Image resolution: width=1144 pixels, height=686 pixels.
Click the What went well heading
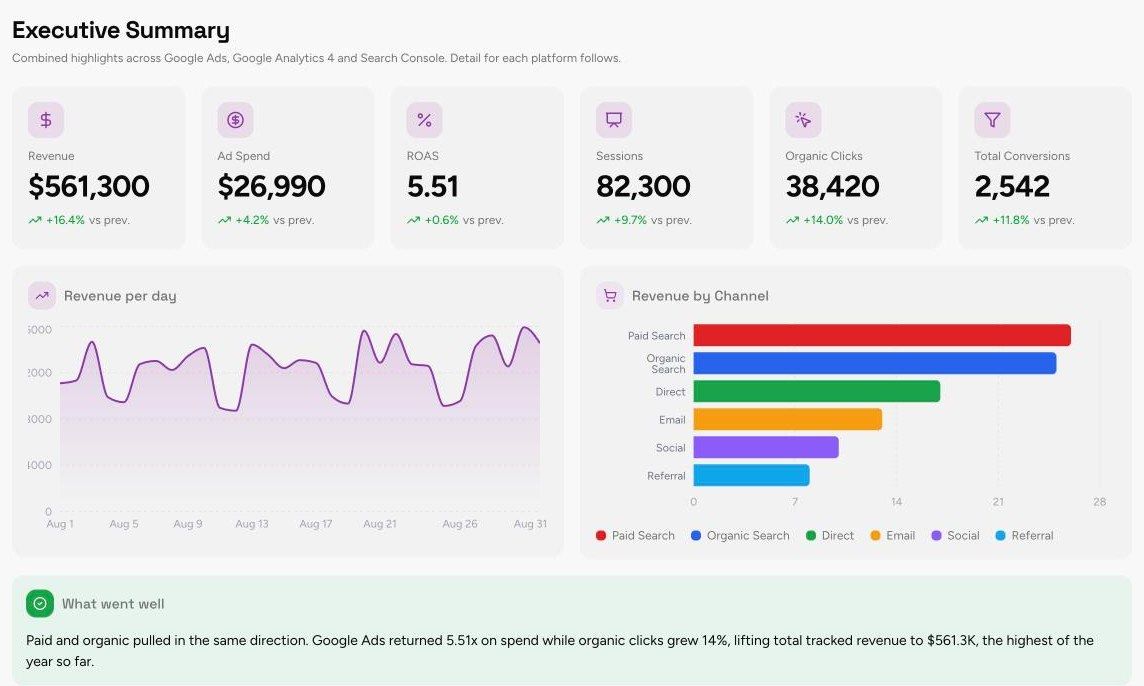[113, 604]
